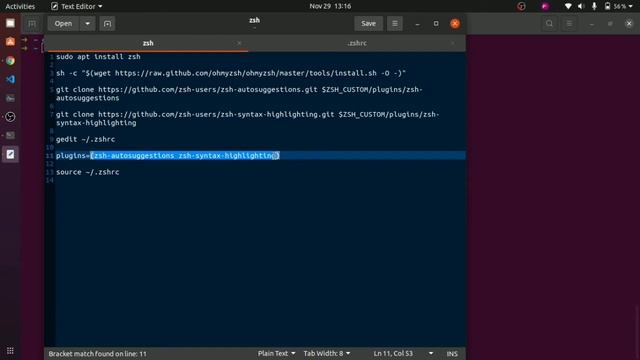Launch Chrome from the dock
640x360 pixels.
pos(10,60)
